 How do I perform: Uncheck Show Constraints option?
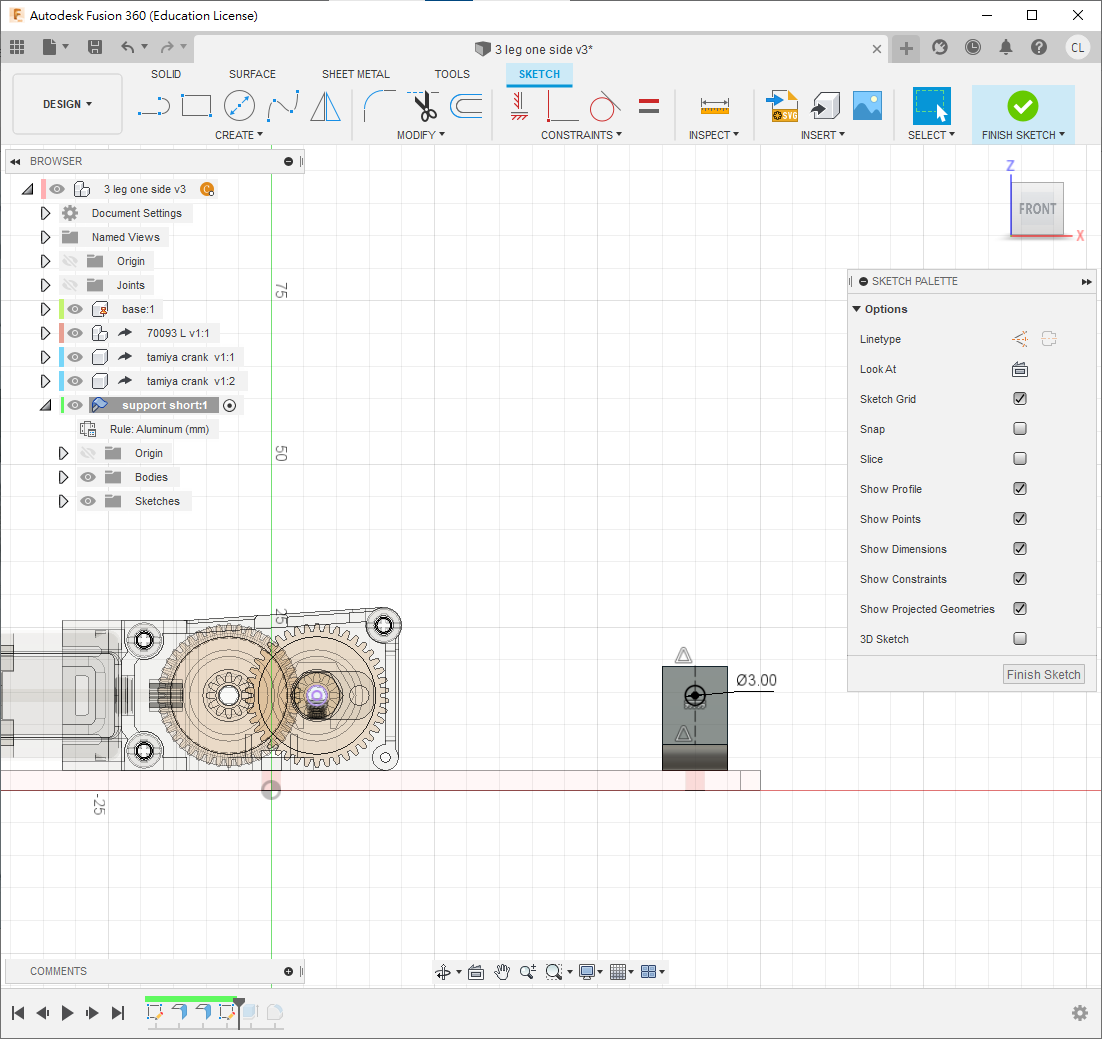[x=1020, y=579]
